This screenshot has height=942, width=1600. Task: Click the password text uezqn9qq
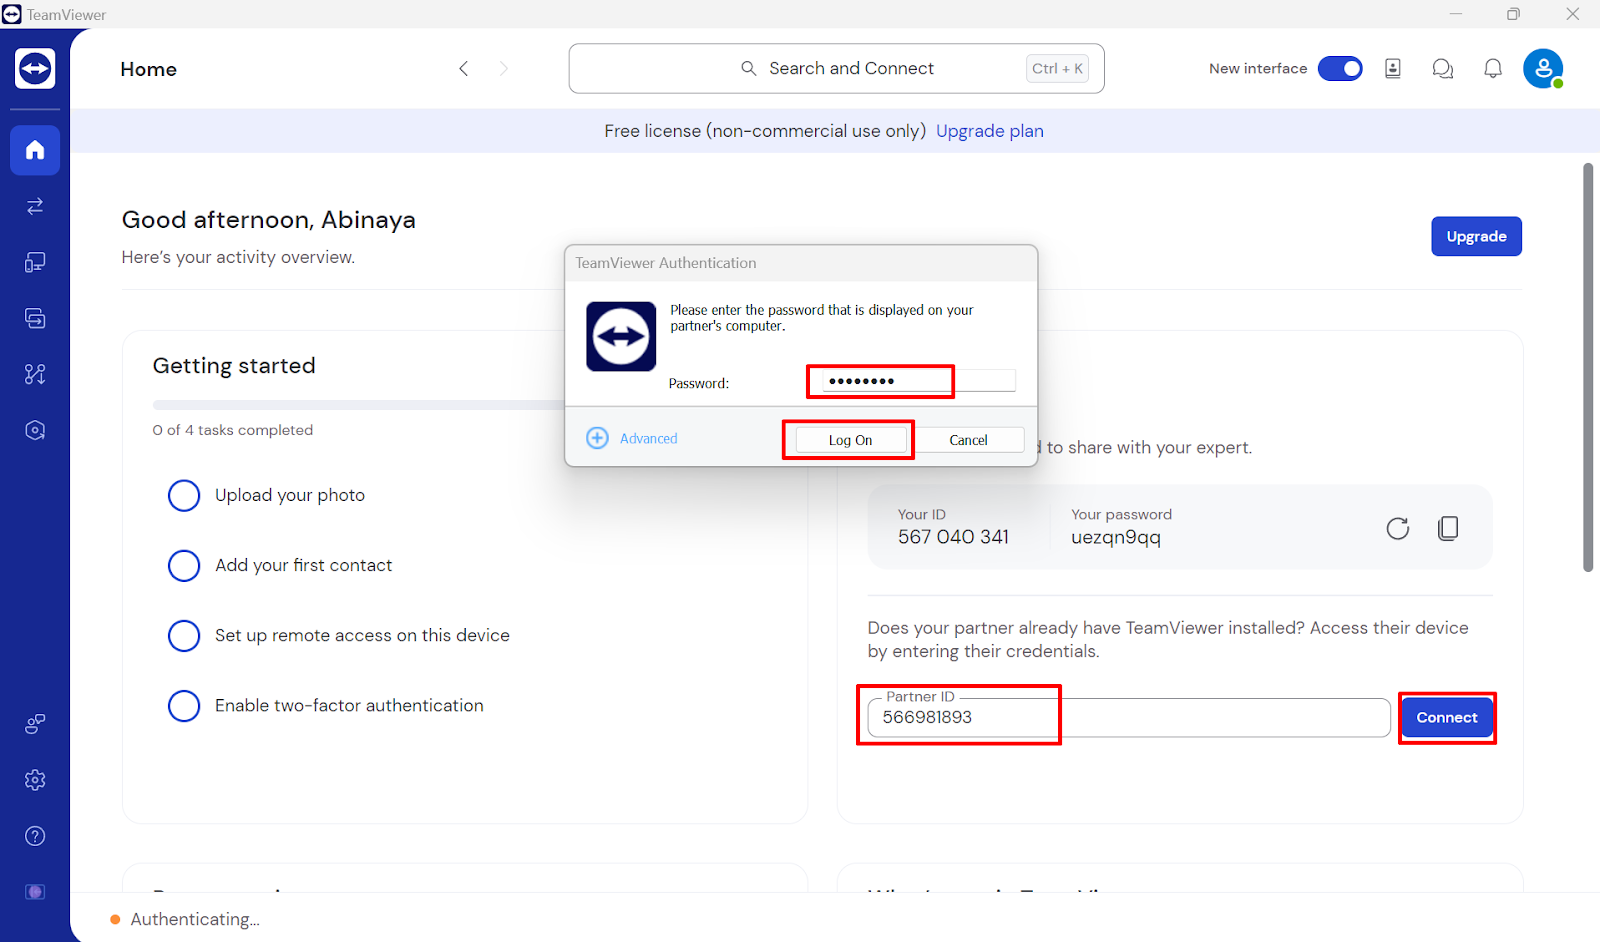[1116, 537]
